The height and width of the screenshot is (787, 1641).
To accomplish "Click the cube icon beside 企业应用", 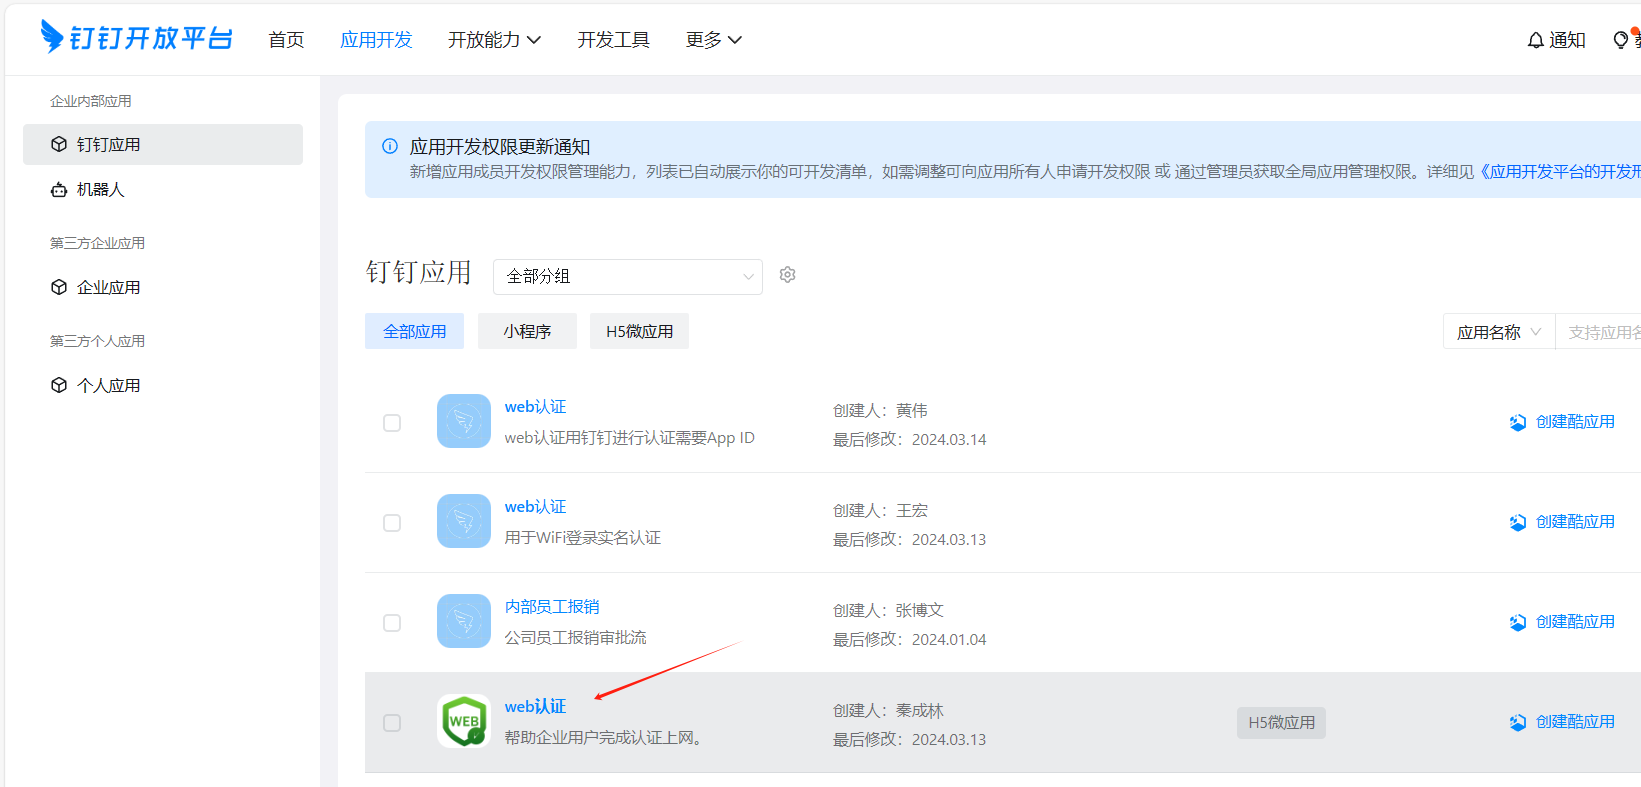I will [x=59, y=287].
